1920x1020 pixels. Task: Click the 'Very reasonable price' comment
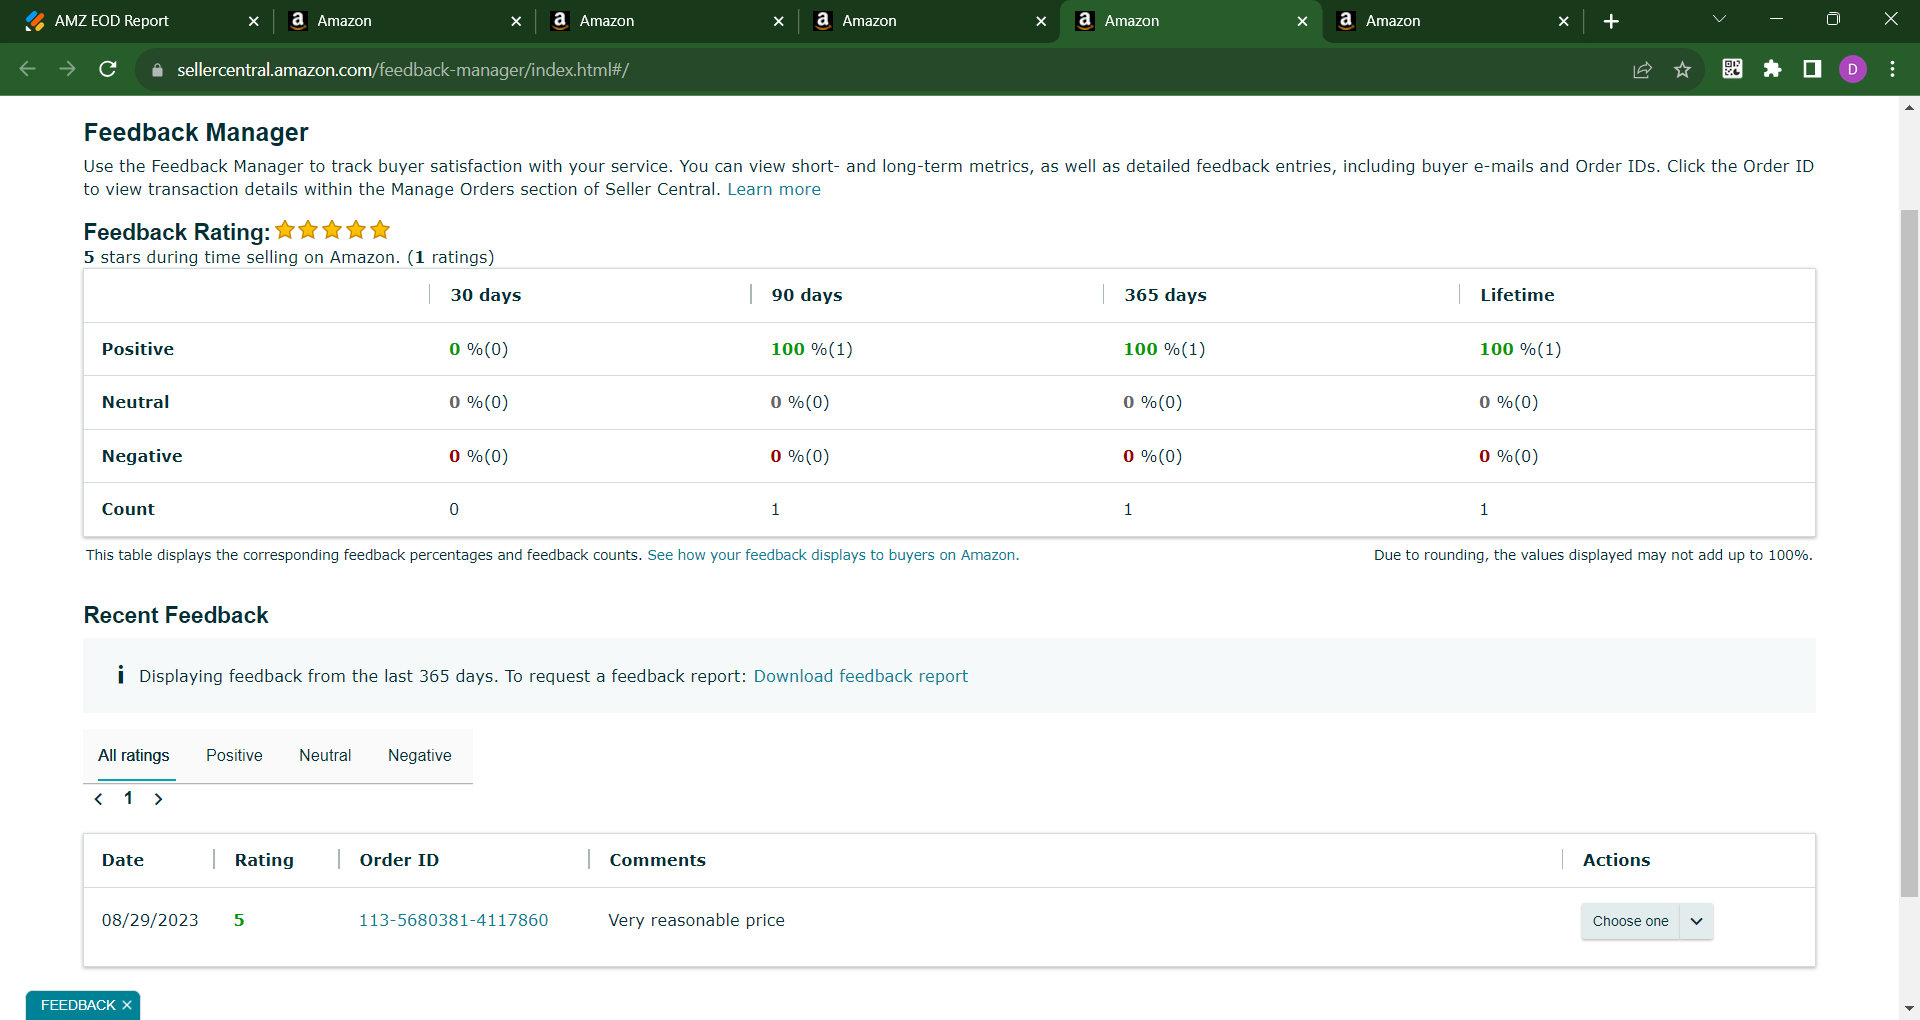pyautogui.click(x=697, y=920)
